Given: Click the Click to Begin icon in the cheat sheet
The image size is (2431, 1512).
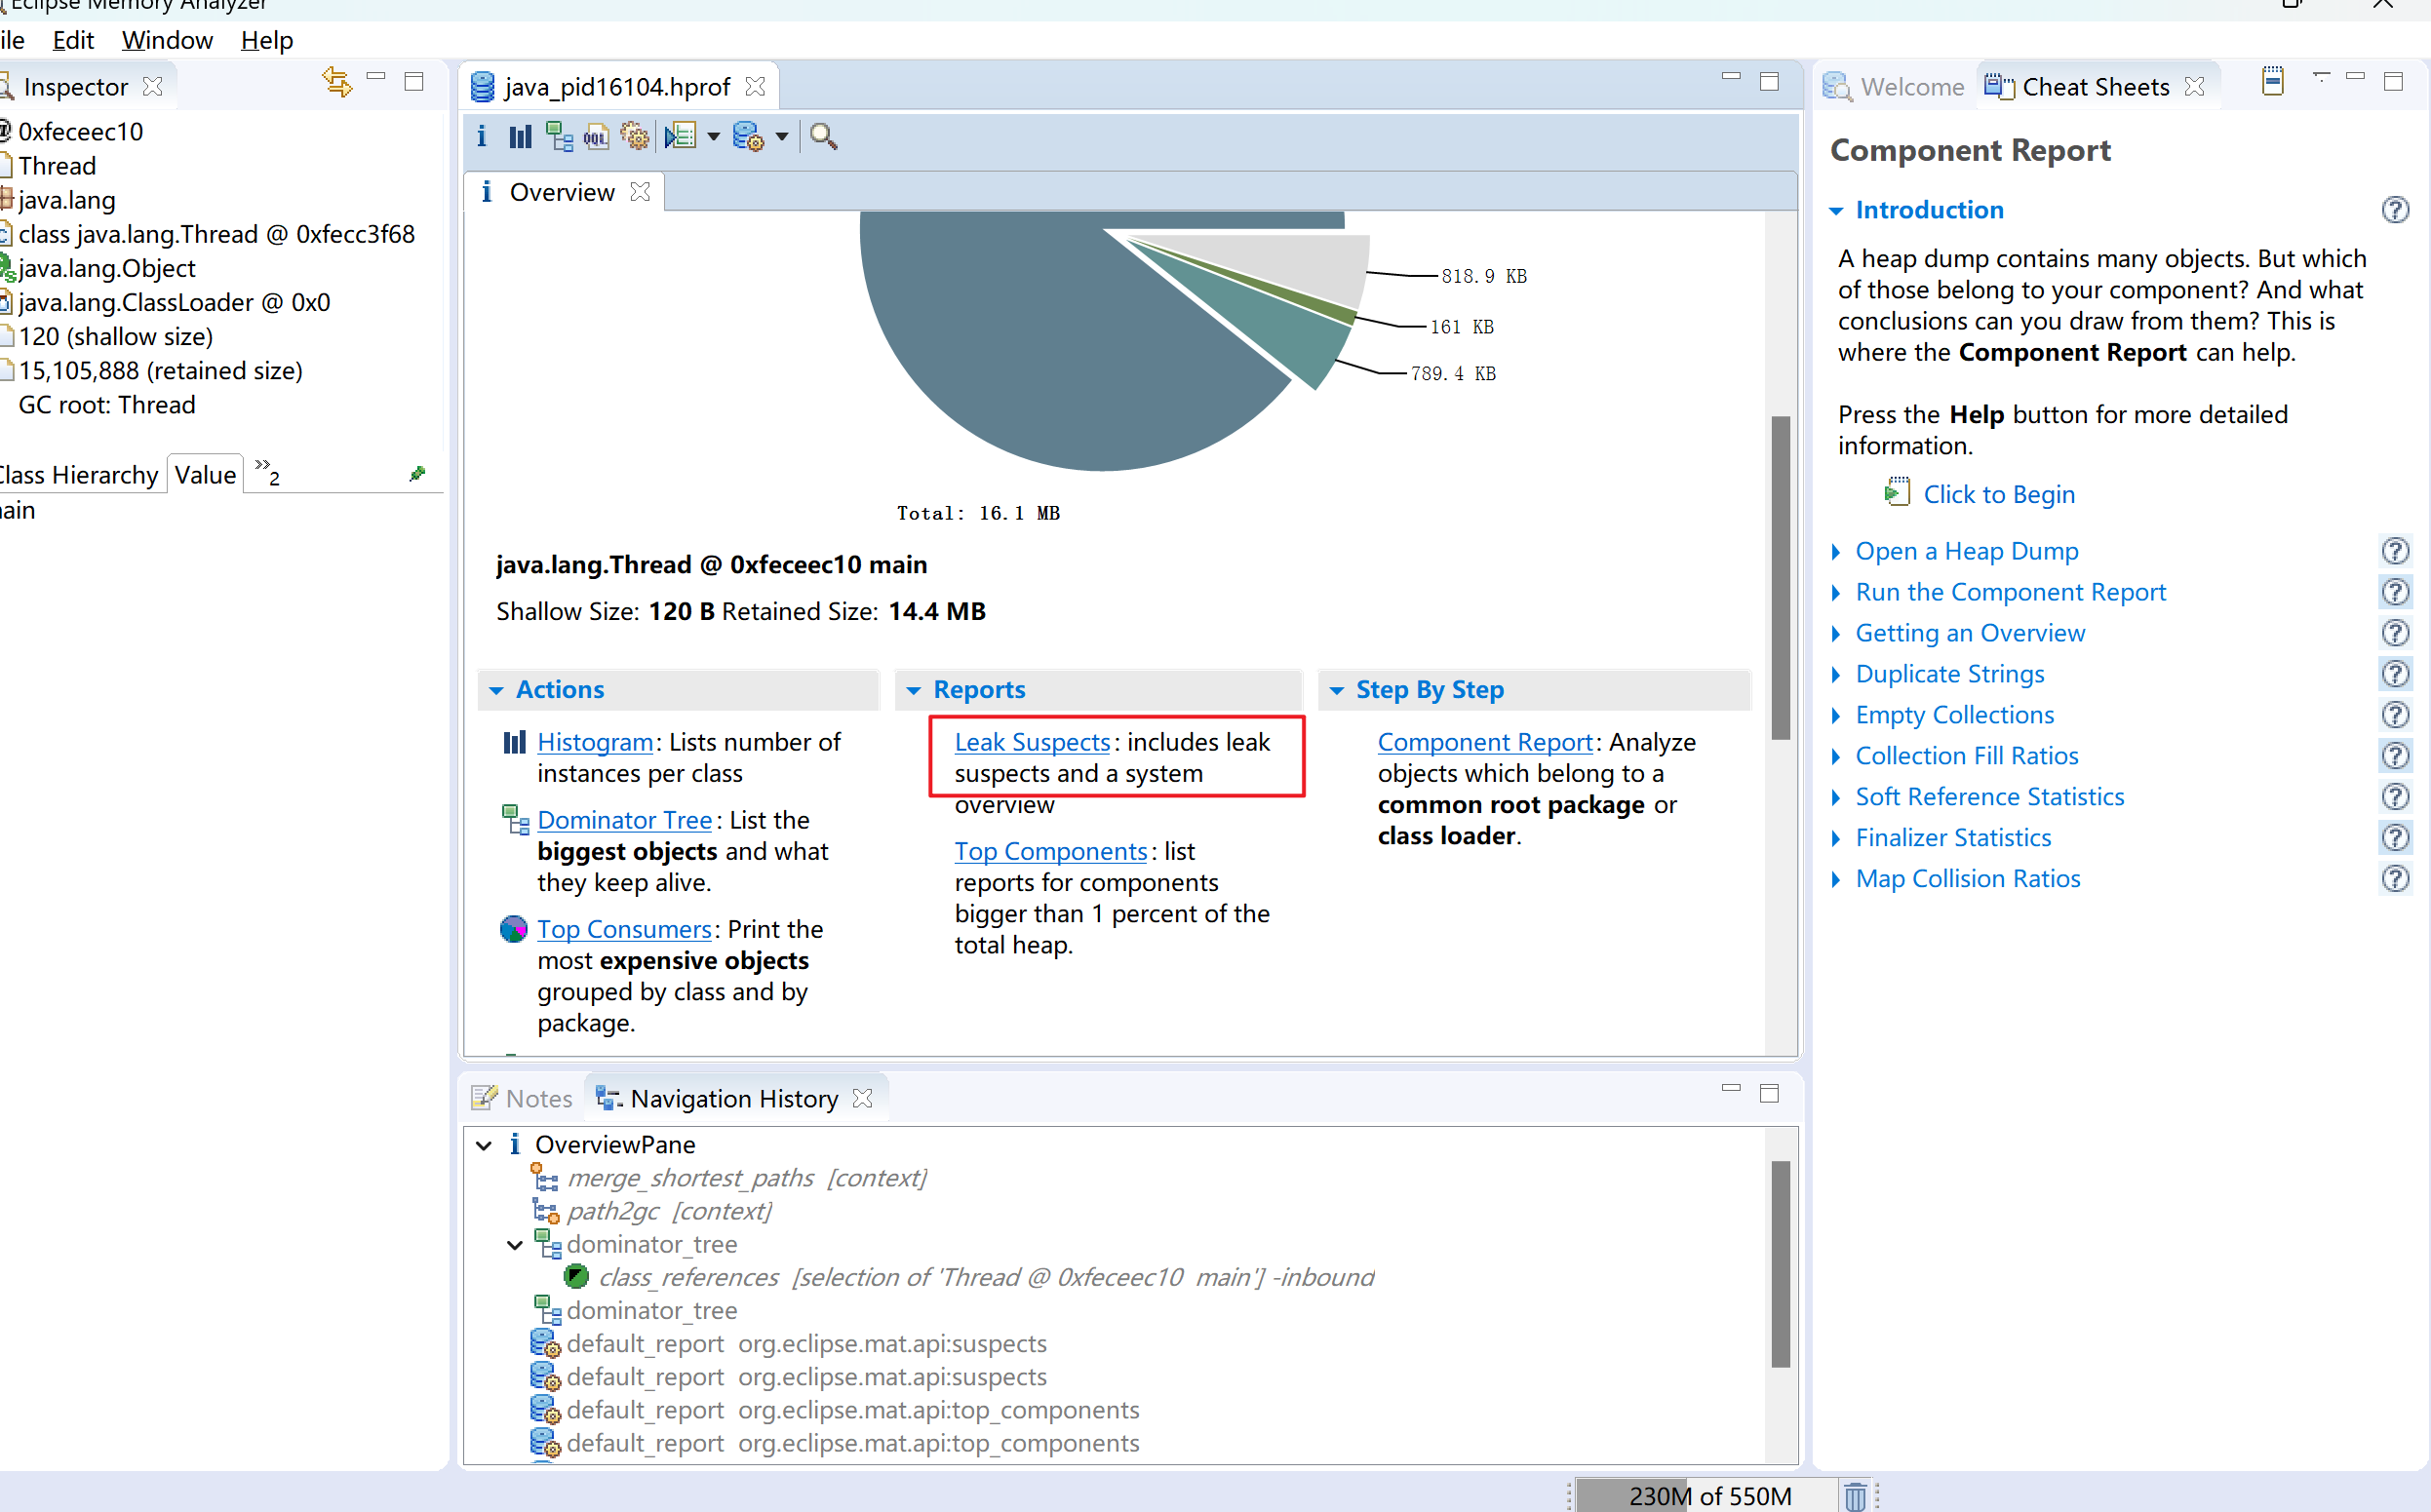Looking at the screenshot, I should tap(1897, 492).
